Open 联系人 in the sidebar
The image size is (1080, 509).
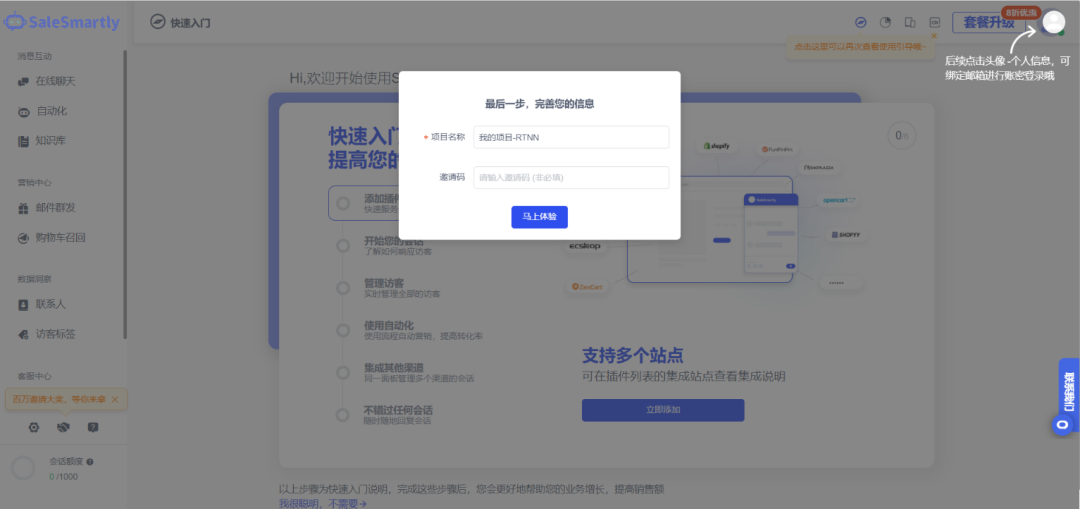coord(42,304)
